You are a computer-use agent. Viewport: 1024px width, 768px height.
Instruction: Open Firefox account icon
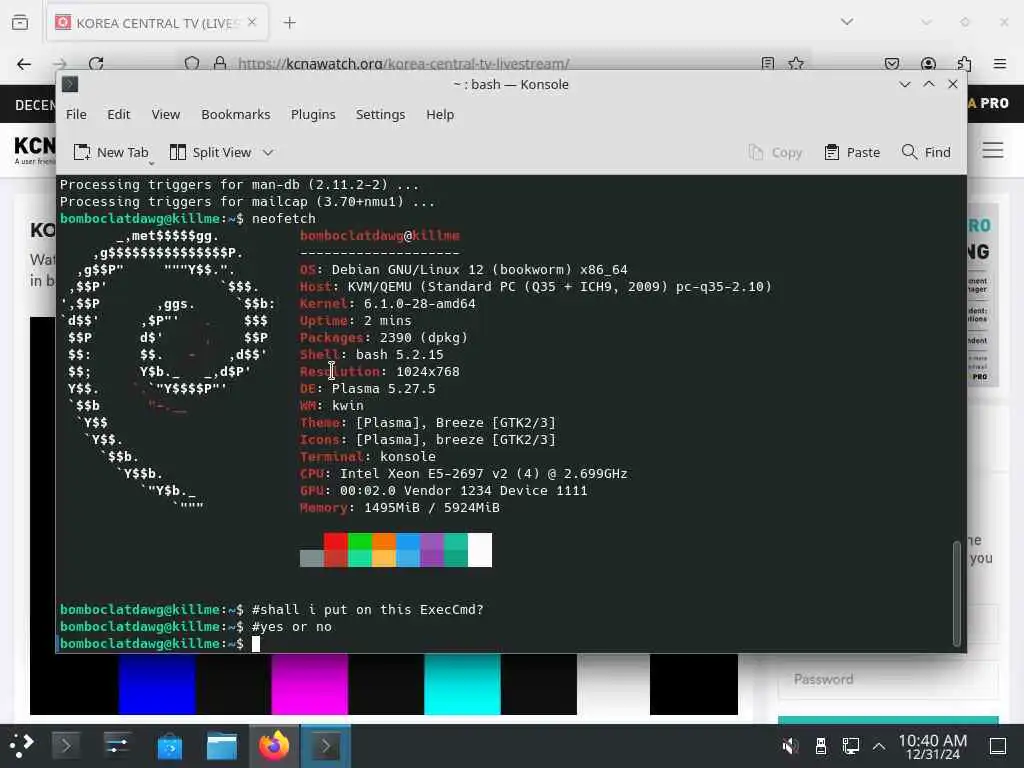[x=928, y=64]
